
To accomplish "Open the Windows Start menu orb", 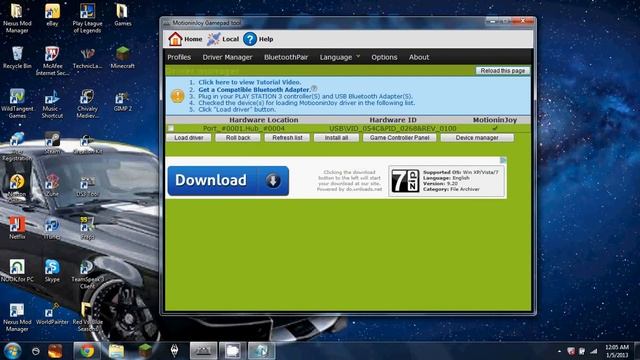I will (12, 351).
